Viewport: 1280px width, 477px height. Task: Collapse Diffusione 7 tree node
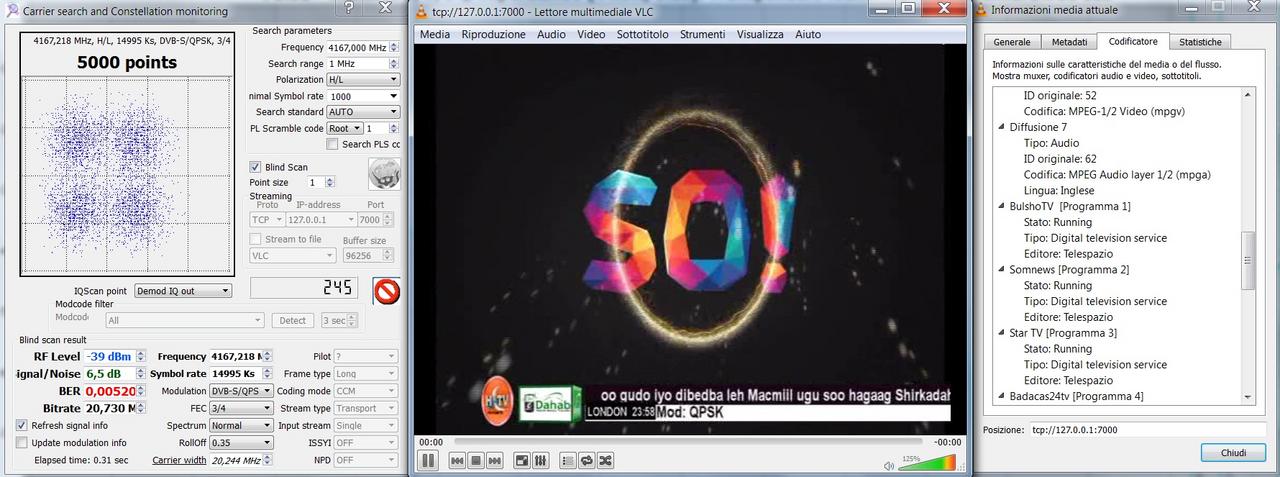click(x=1002, y=127)
